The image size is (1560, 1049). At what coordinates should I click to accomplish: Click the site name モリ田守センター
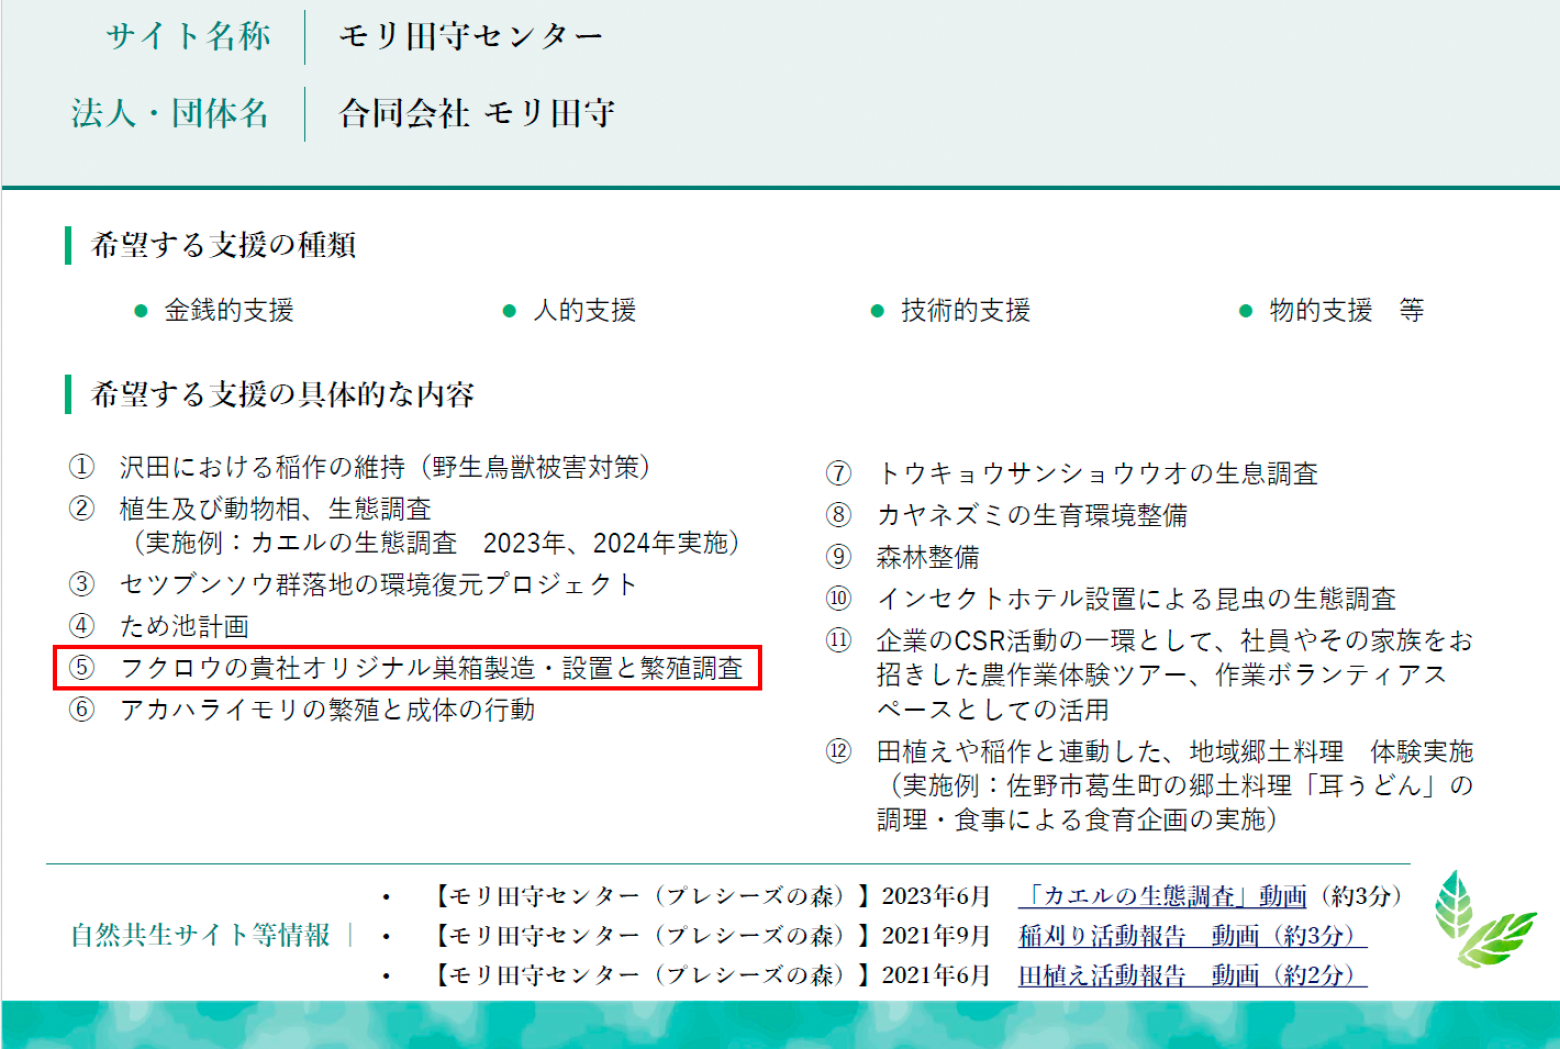pos(470,37)
